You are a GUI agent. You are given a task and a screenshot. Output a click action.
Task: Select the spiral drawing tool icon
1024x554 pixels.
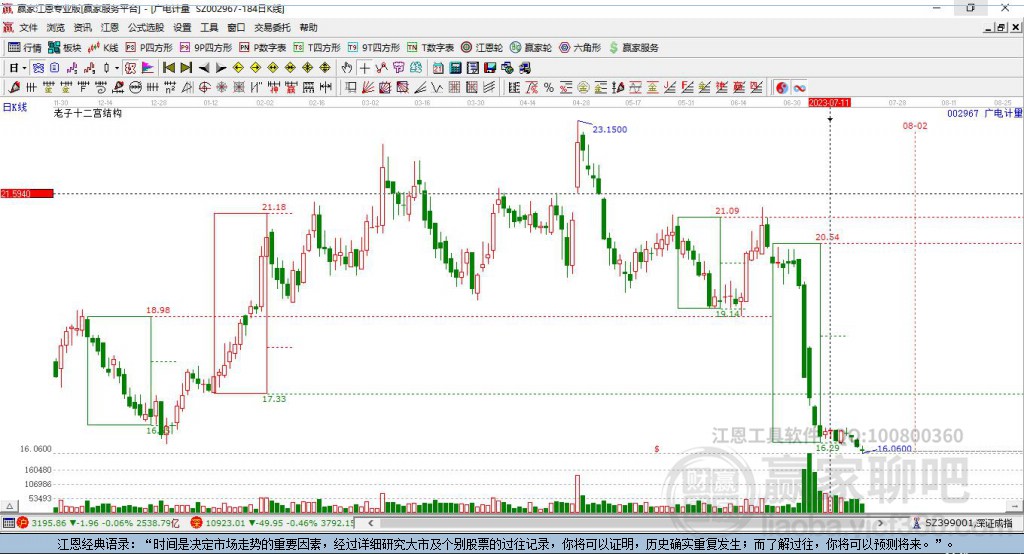pos(101,88)
